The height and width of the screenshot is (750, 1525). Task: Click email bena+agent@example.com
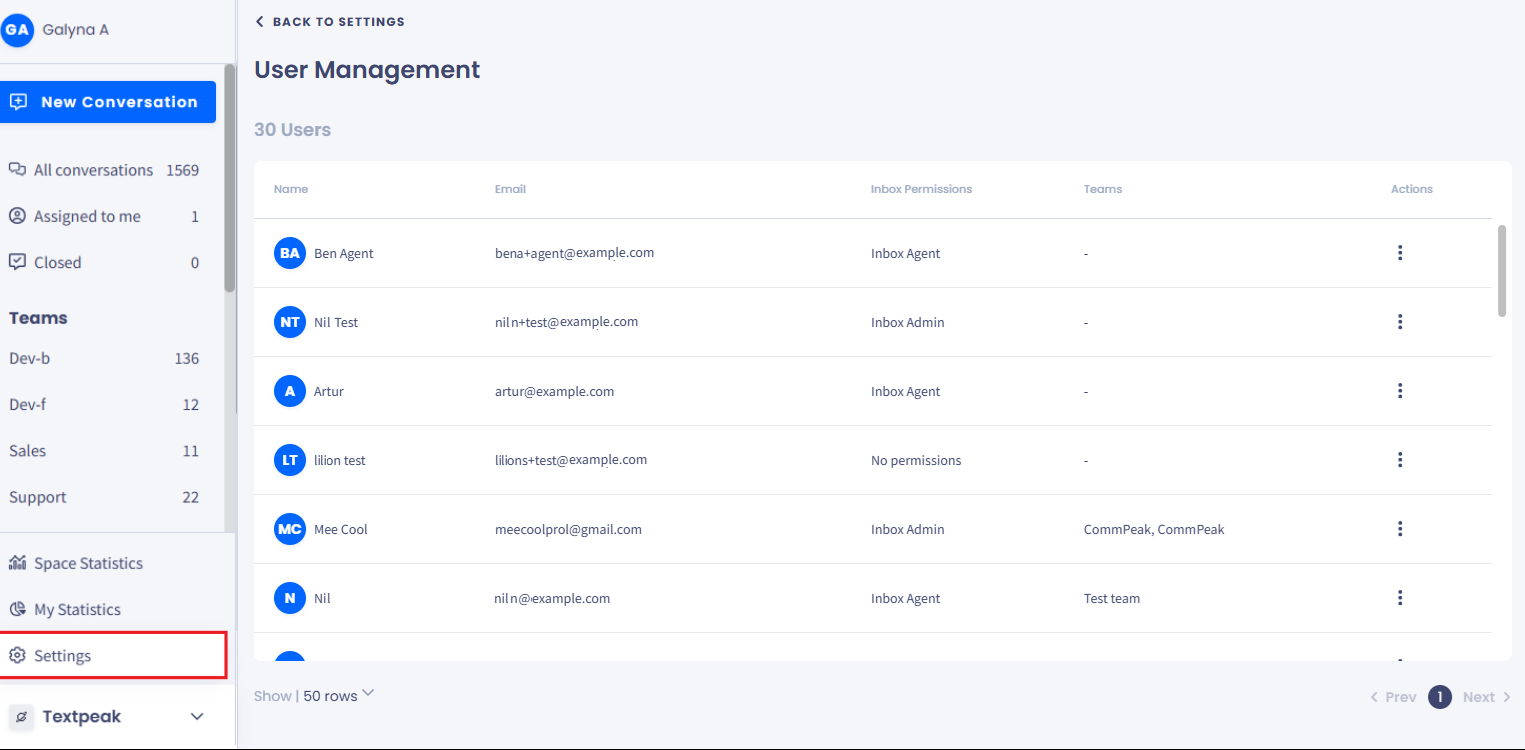574,253
